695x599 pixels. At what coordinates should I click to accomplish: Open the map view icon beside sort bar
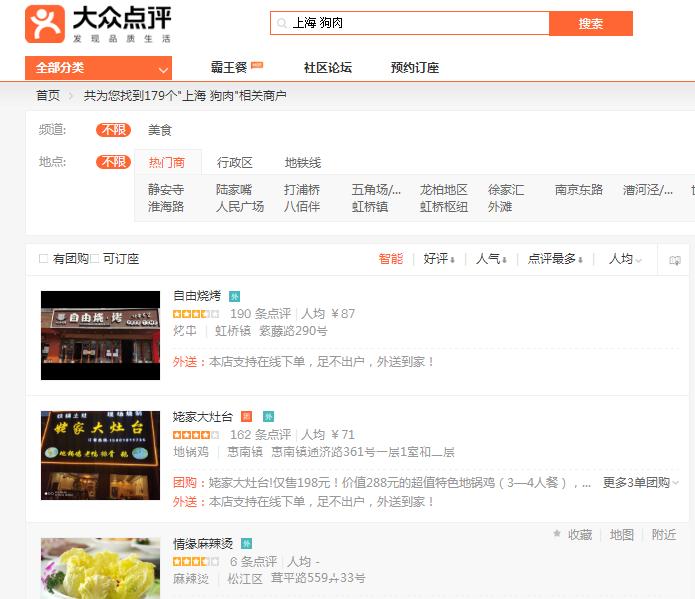(675, 260)
